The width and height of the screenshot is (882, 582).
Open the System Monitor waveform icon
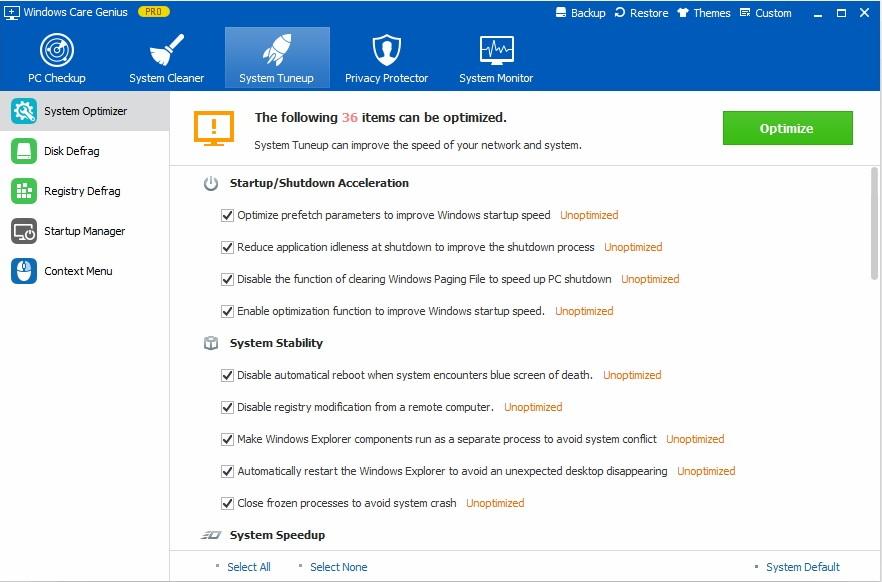point(496,50)
